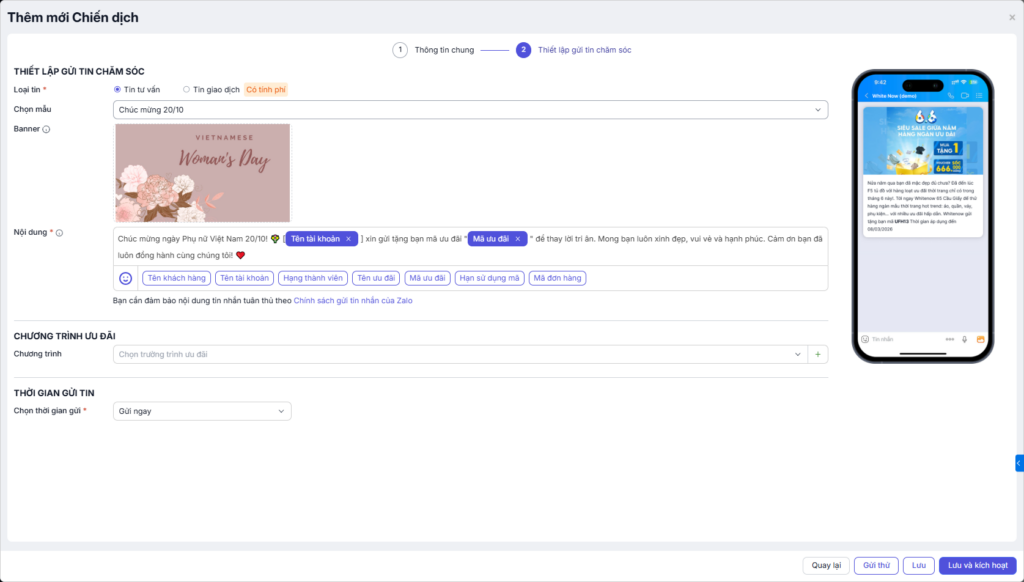Click inside the Nội dung message text area
1024x582 pixels.
point(470,247)
